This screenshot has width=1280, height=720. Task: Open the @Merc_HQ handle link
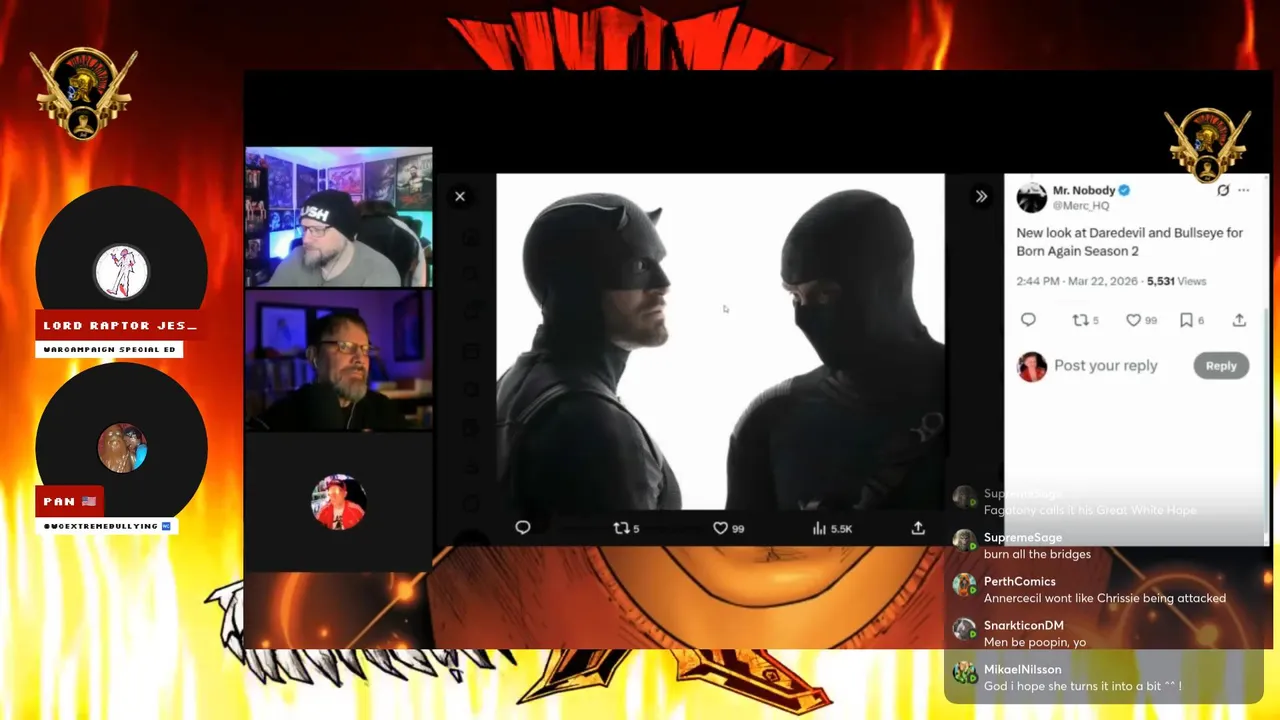coord(1081,206)
